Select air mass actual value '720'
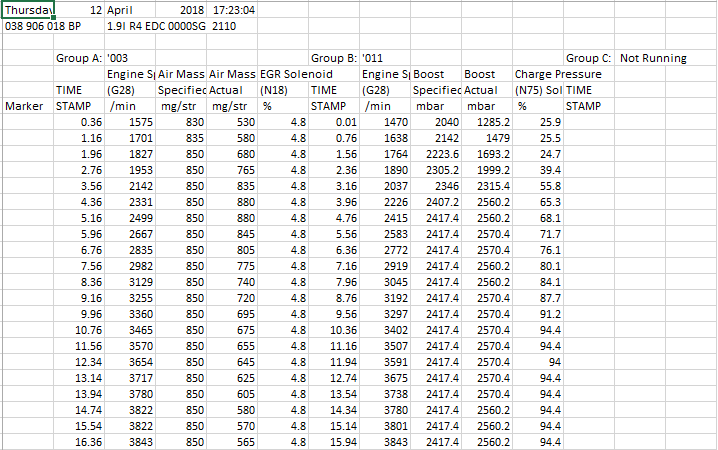This screenshot has height=450, width=718. click(x=232, y=298)
